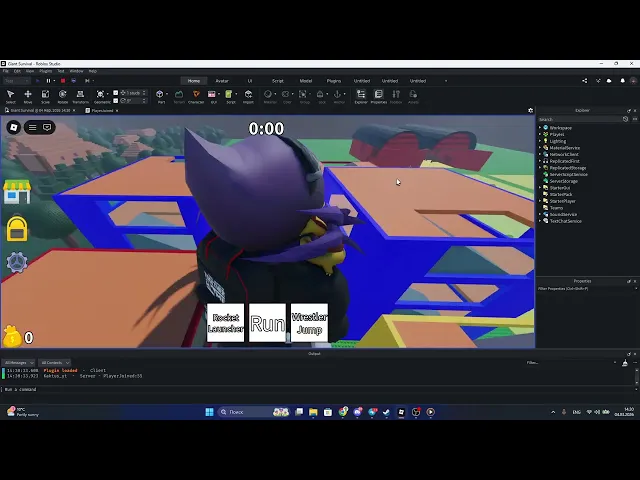Select the Move tool in the toolbar
Viewport: 640px width, 480px height.
pos(28,96)
